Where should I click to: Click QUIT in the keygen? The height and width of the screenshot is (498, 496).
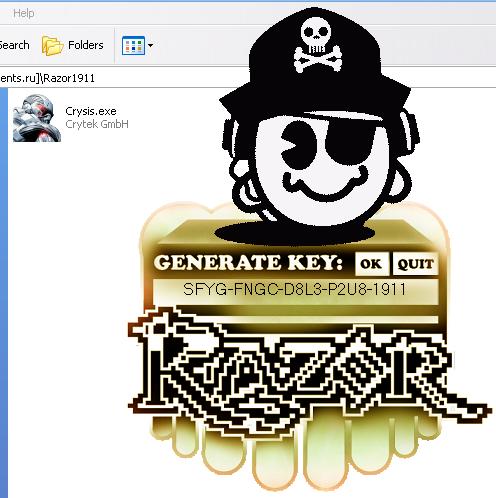pos(415,264)
